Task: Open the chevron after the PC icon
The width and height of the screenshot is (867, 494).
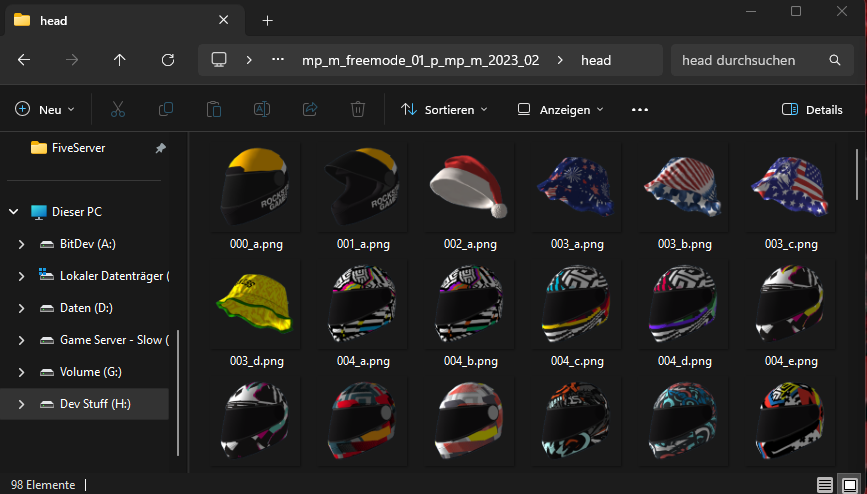Action: [249, 60]
